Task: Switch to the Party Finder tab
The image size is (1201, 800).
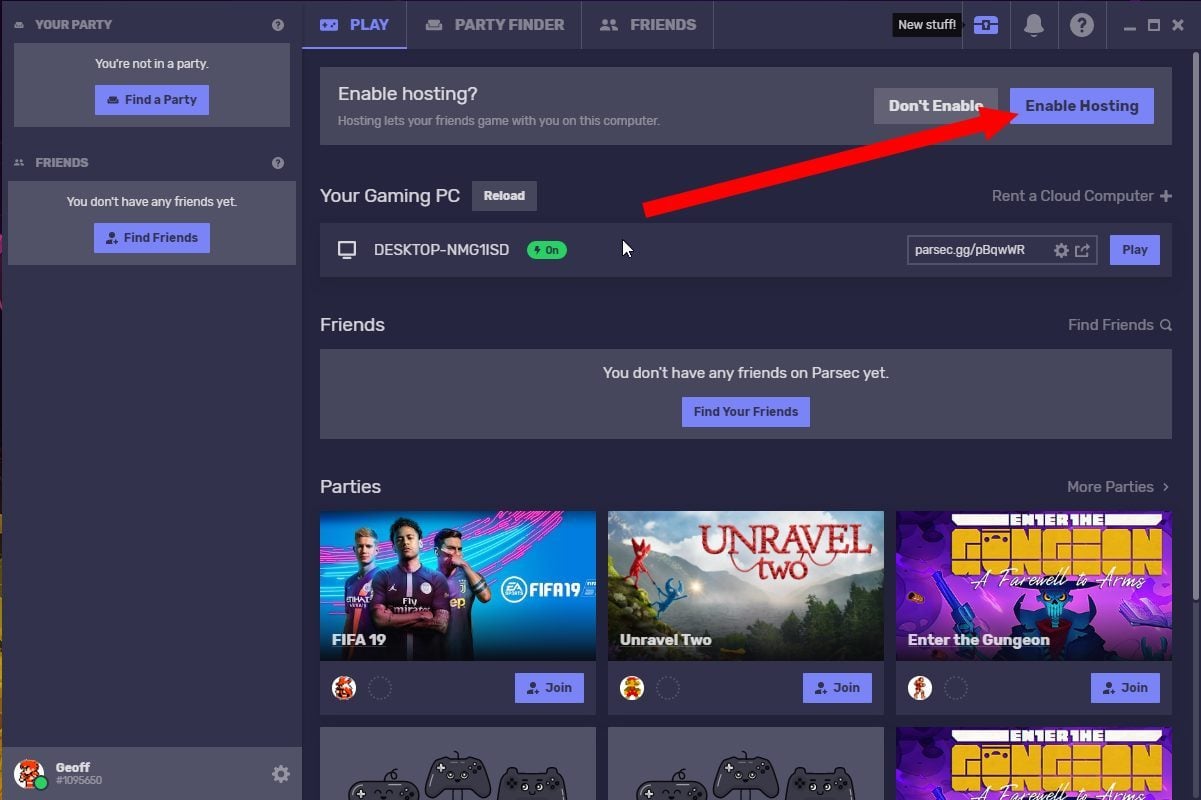Action: [x=494, y=25]
